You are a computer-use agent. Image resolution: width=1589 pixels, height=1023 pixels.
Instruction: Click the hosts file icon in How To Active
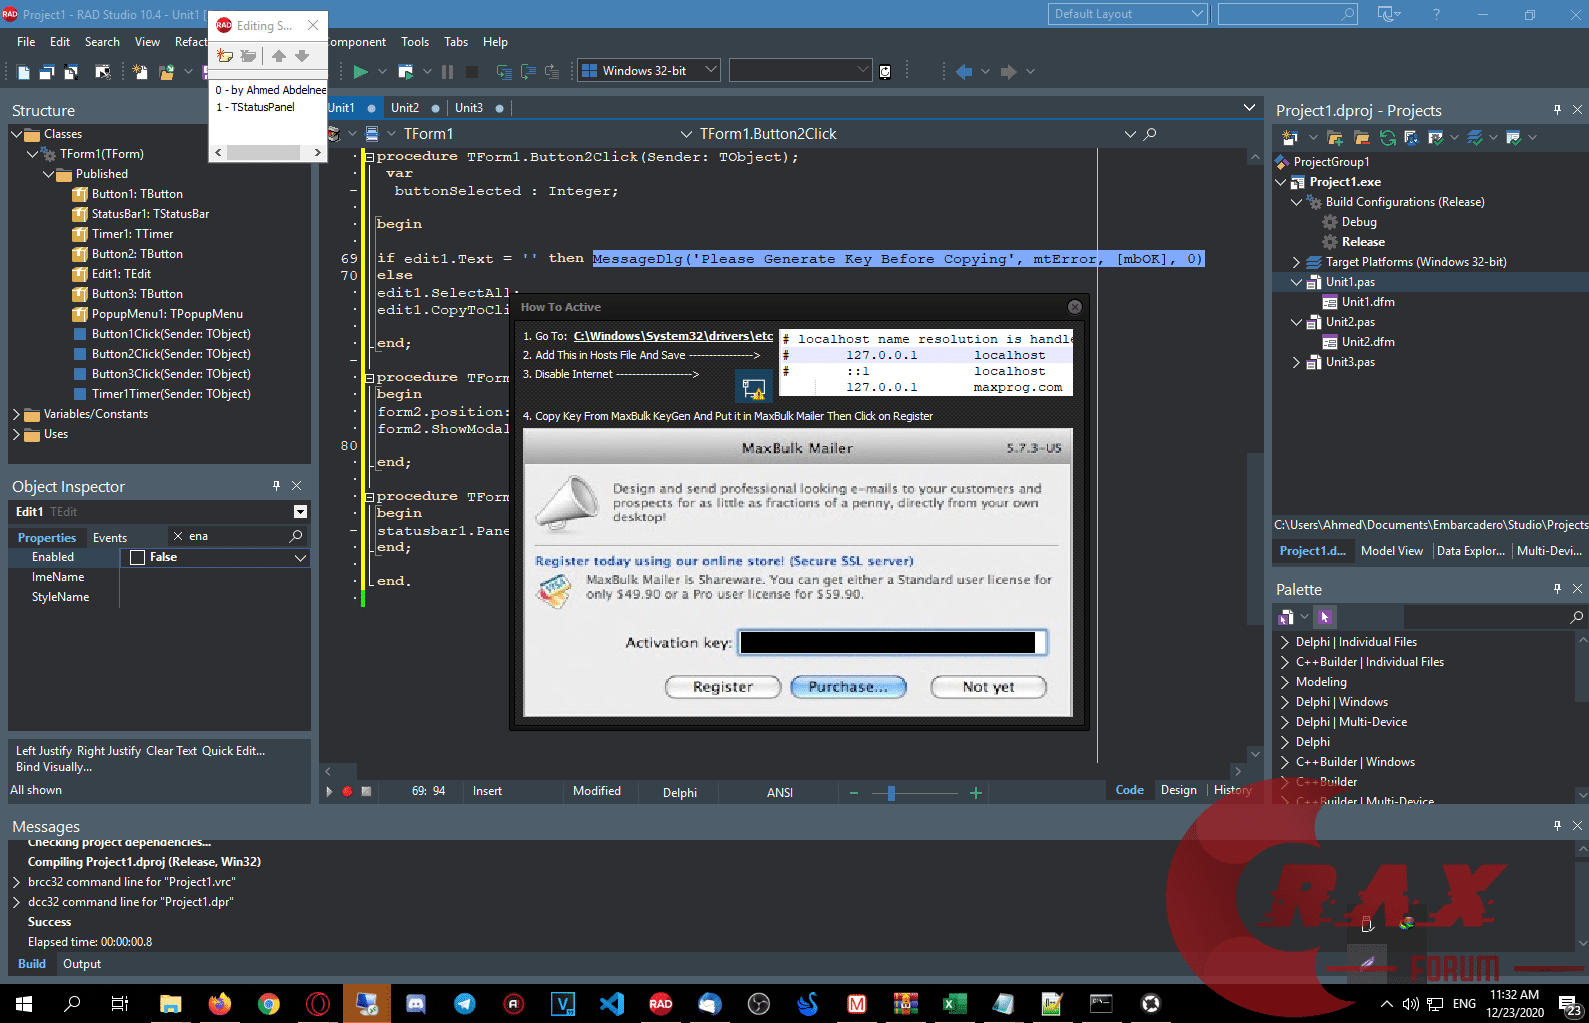point(753,387)
